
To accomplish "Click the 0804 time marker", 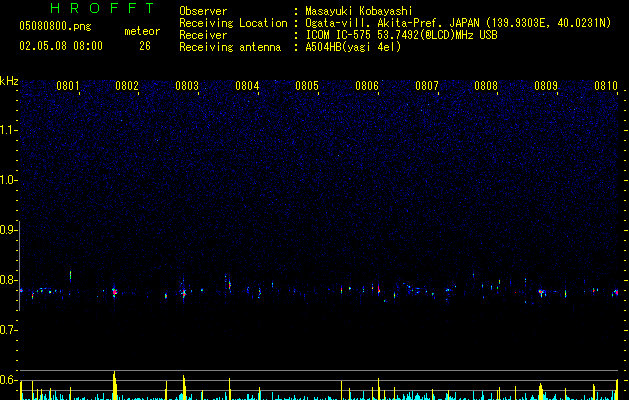I will pos(247,86).
